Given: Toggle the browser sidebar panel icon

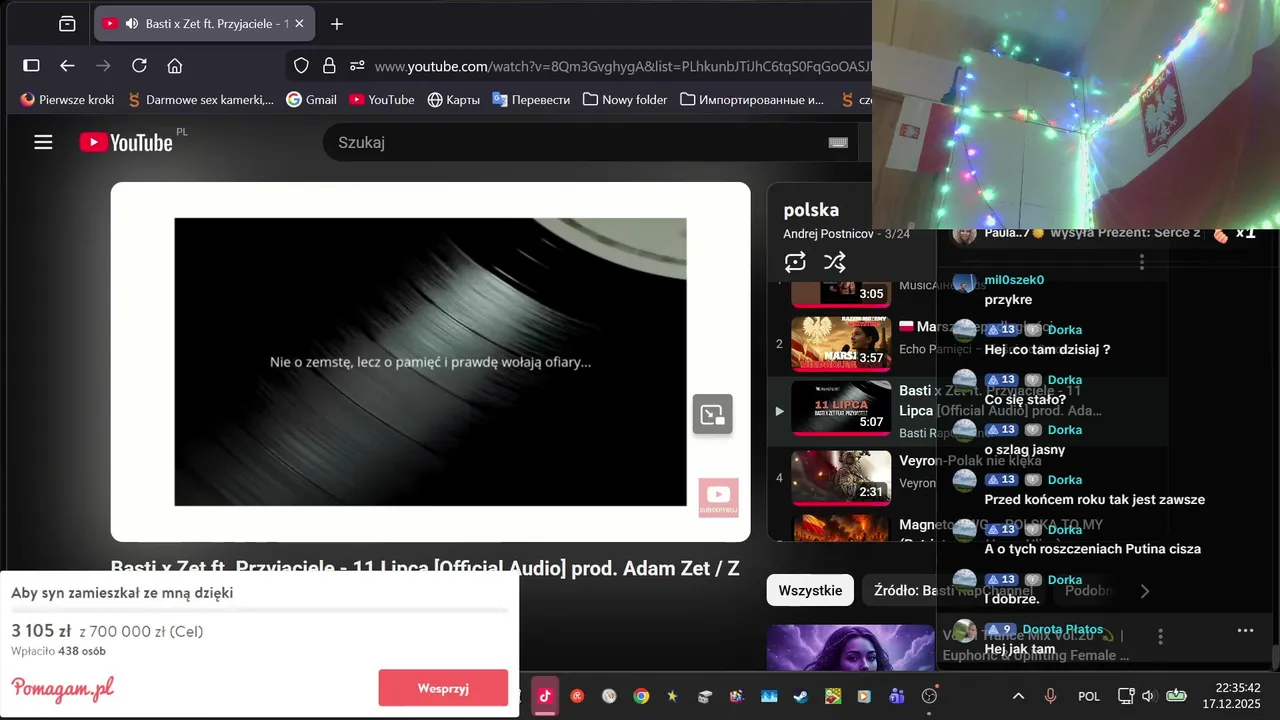Looking at the screenshot, I should tap(31, 66).
